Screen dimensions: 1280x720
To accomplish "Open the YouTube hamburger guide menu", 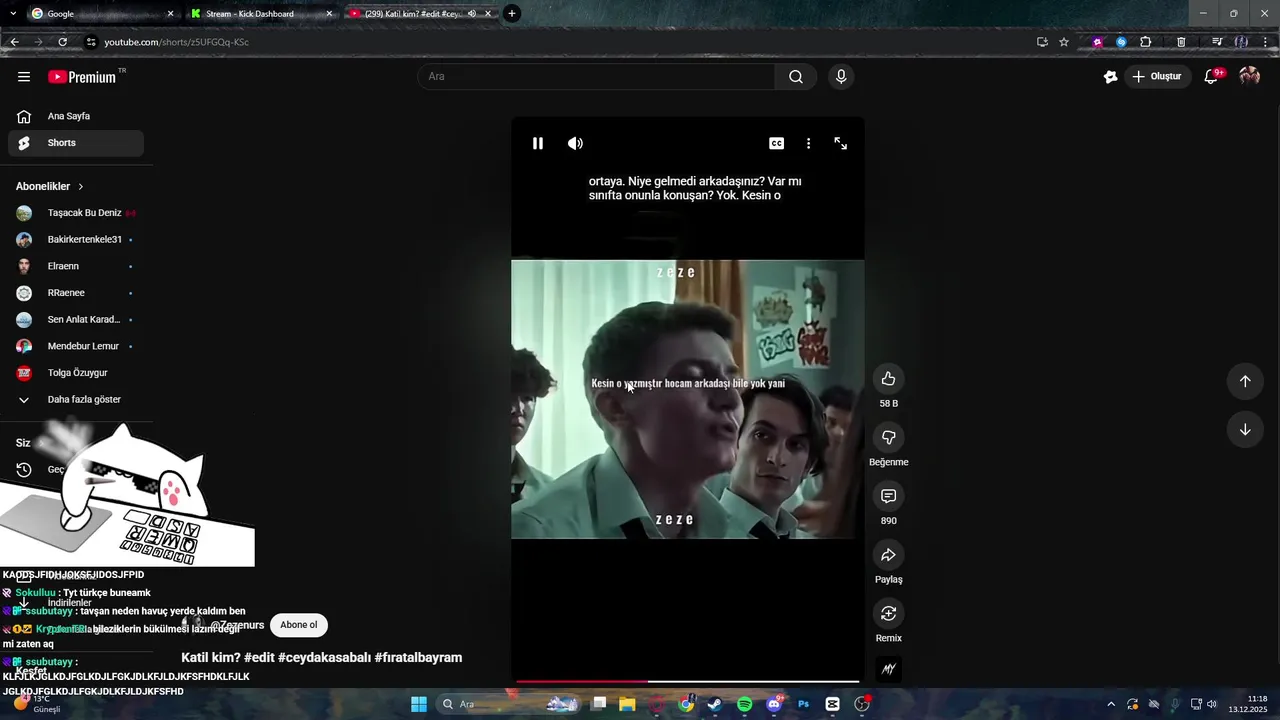I will [24, 77].
